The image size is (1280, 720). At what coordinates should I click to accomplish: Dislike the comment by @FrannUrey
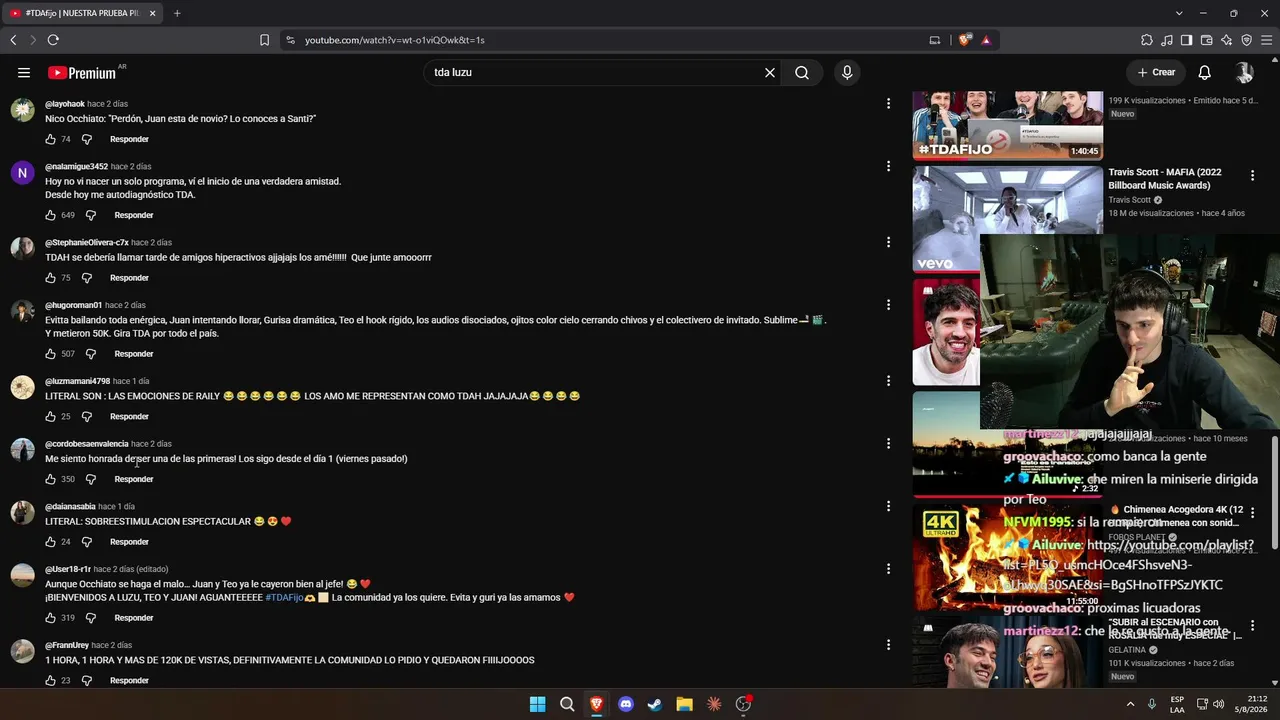[x=87, y=680]
